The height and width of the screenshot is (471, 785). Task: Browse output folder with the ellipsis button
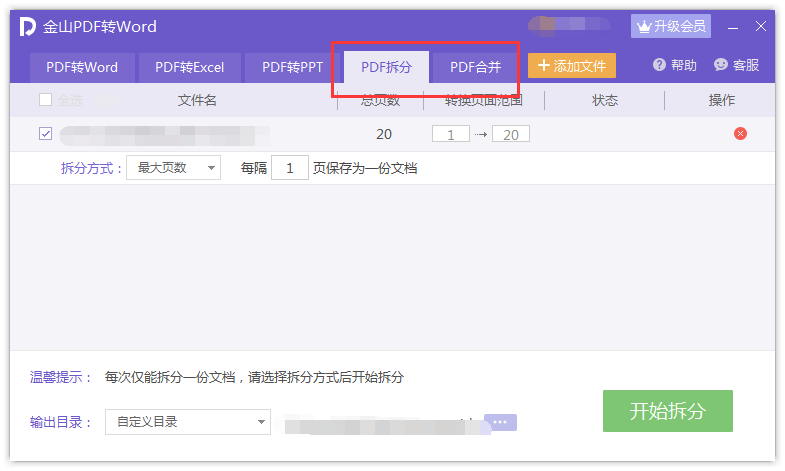pyautogui.click(x=500, y=422)
